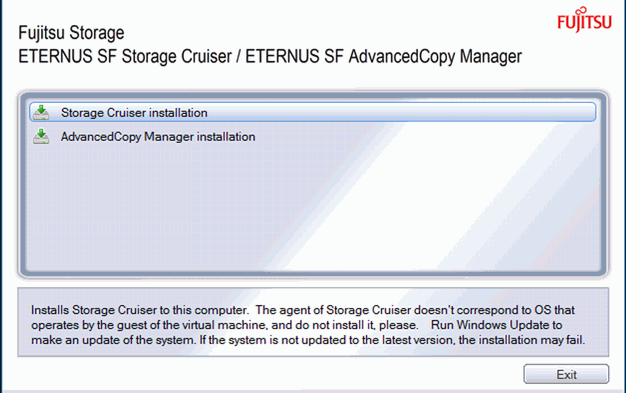Click the ETERNUS SF Storage Cruiser title text

(125, 56)
